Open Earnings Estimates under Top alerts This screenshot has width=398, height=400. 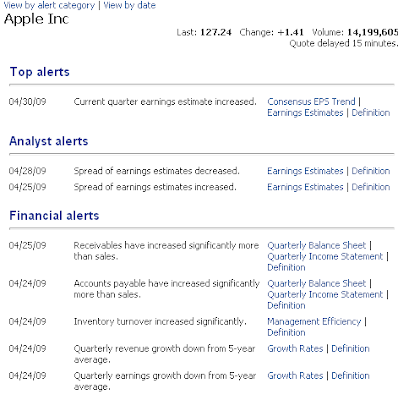[x=305, y=113]
